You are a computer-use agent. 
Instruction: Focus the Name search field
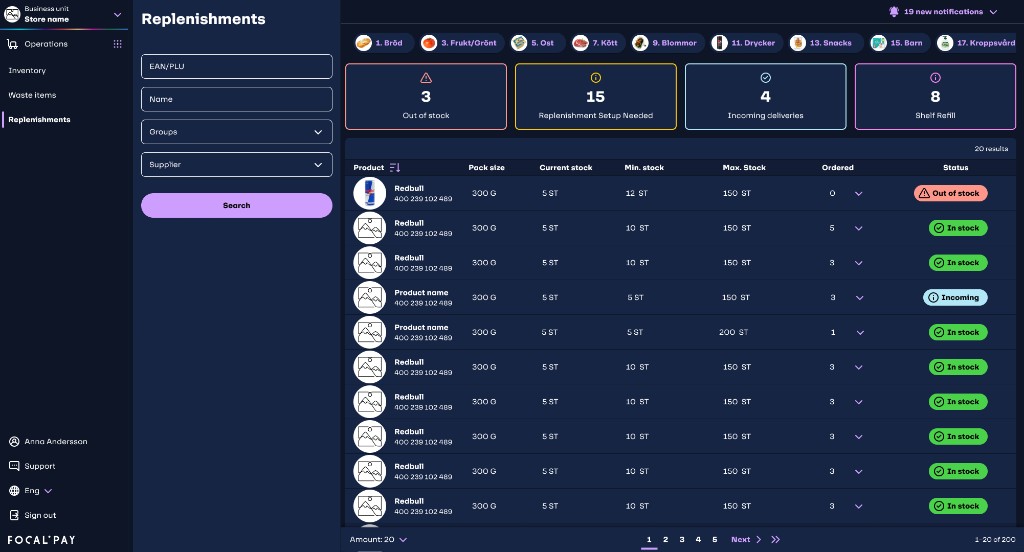tap(236, 99)
